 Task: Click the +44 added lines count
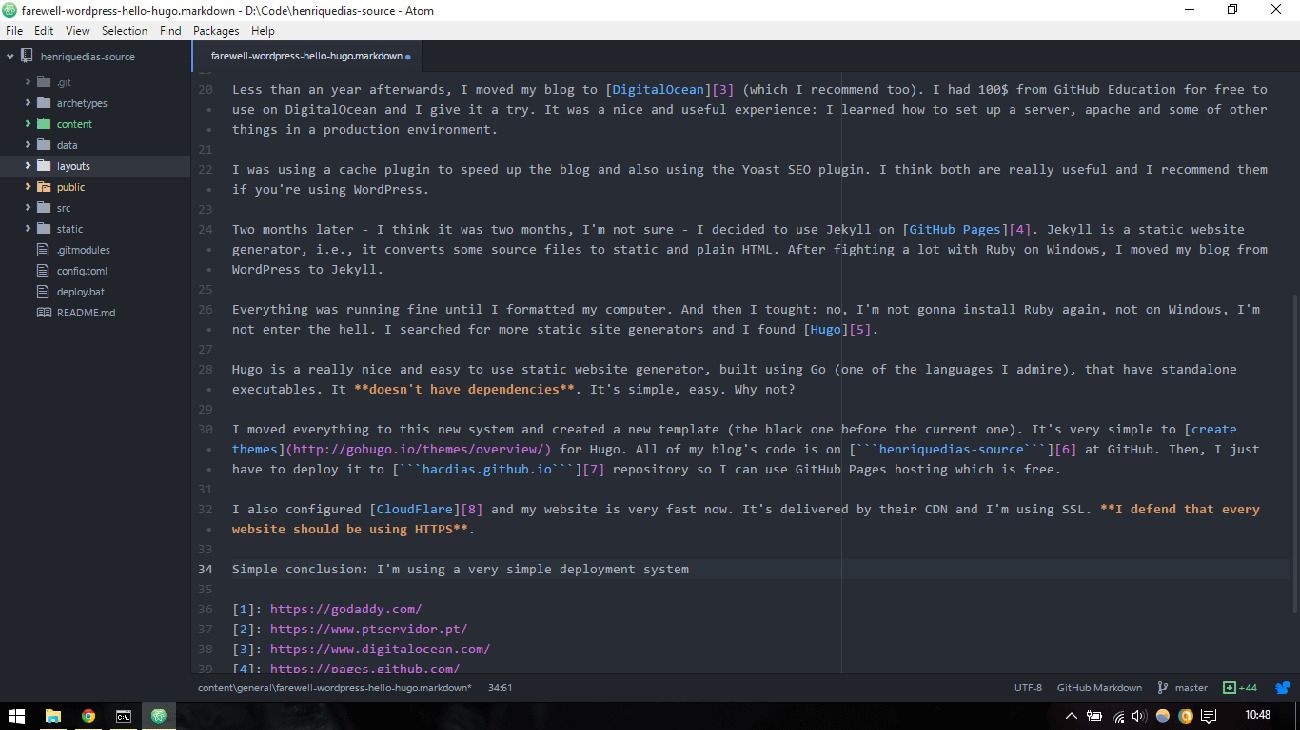pyautogui.click(x=1248, y=688)
